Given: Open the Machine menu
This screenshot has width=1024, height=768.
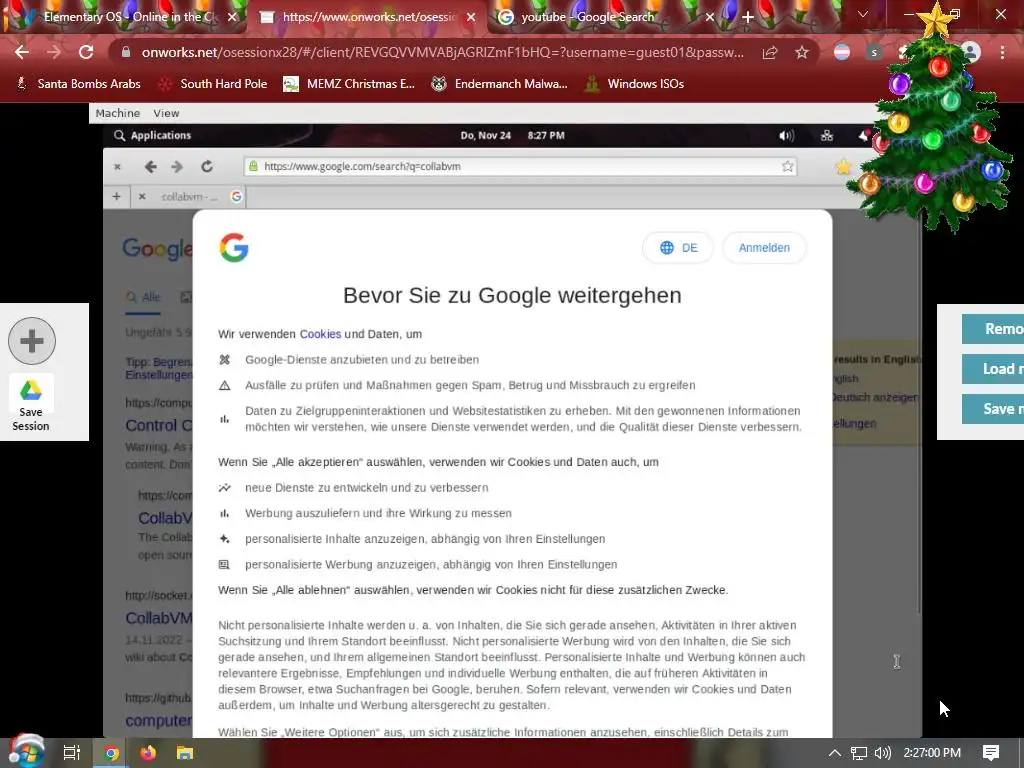Looking at the screenshot, I should [x=118, y=113].
